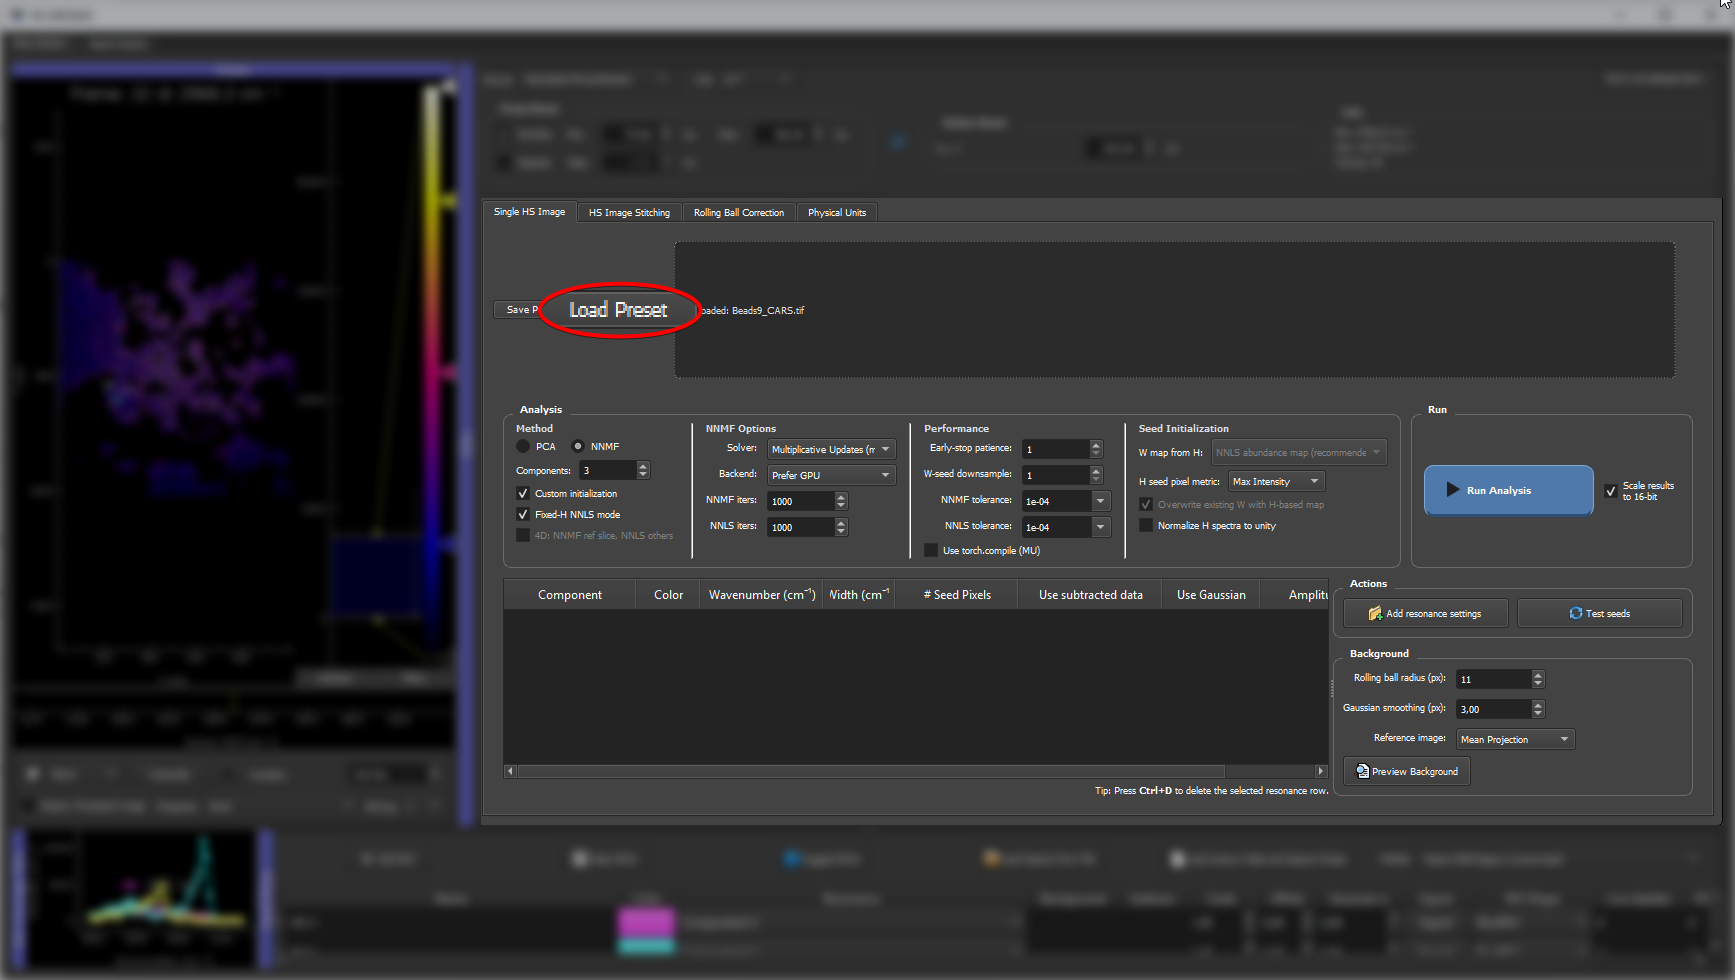Decrease NNLS iters with the down arrow

click(841, 532)
